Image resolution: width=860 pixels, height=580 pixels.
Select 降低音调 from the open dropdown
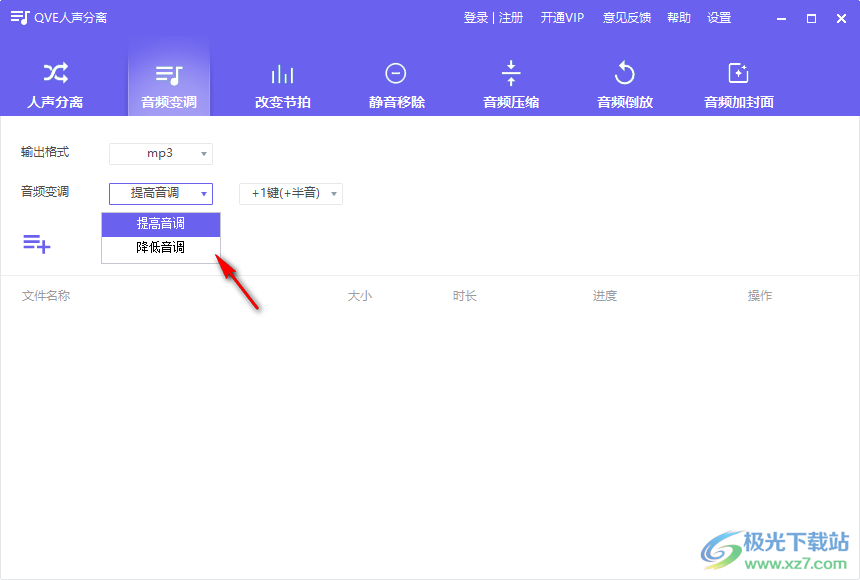point(160,248)
